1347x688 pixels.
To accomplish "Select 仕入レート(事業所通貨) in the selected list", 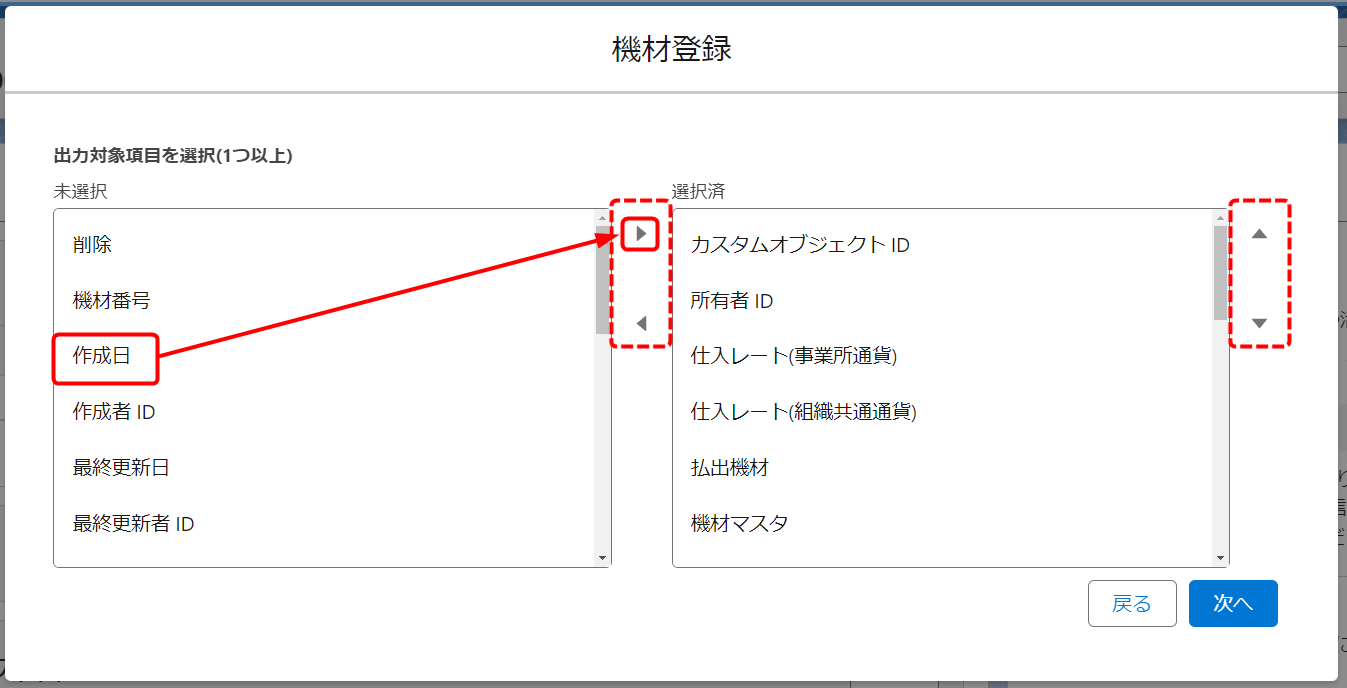I will click(793, 356).
